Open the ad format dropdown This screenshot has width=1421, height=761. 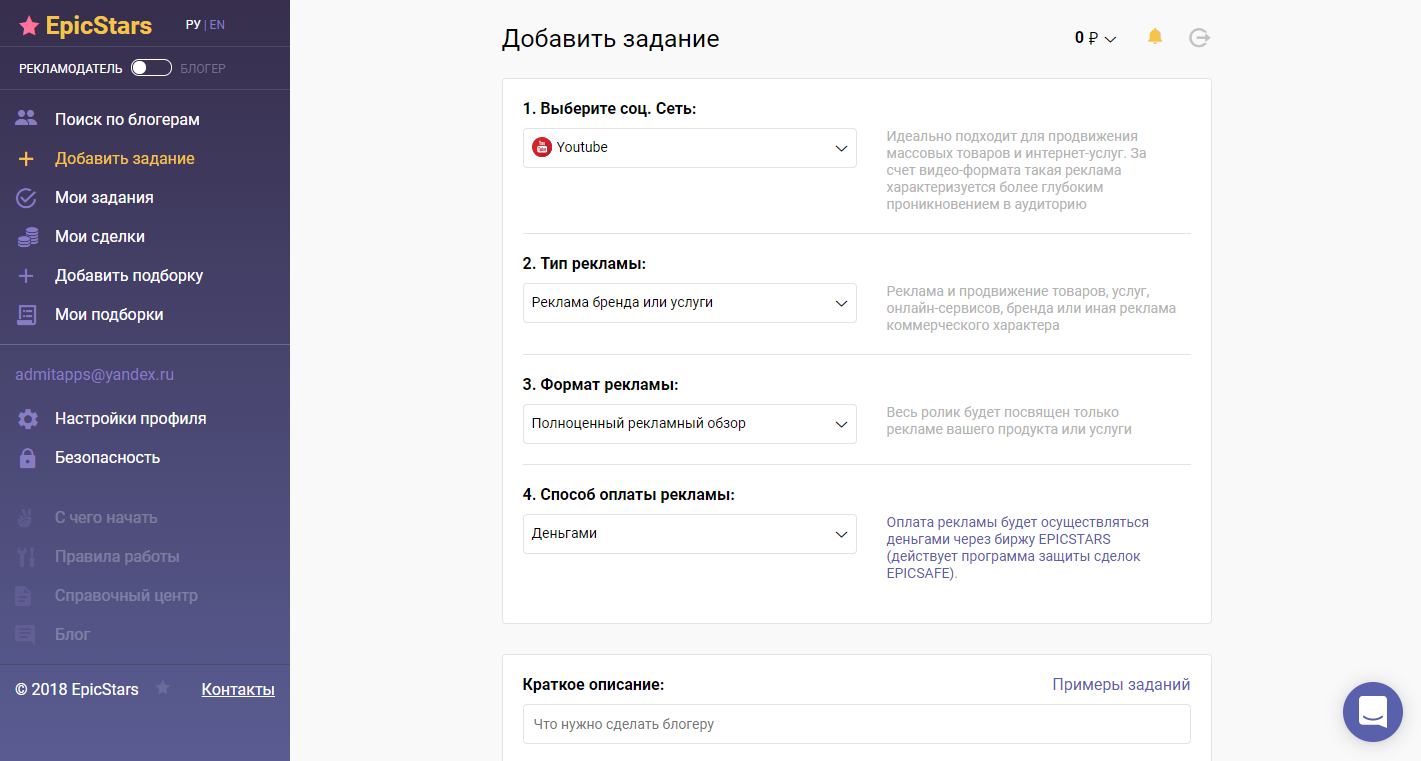[689, 424]
